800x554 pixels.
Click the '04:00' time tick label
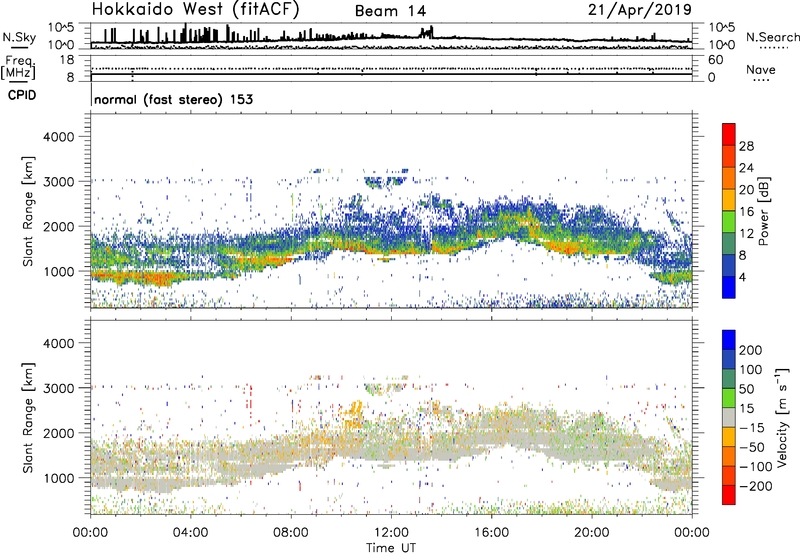tap(190, 533)
